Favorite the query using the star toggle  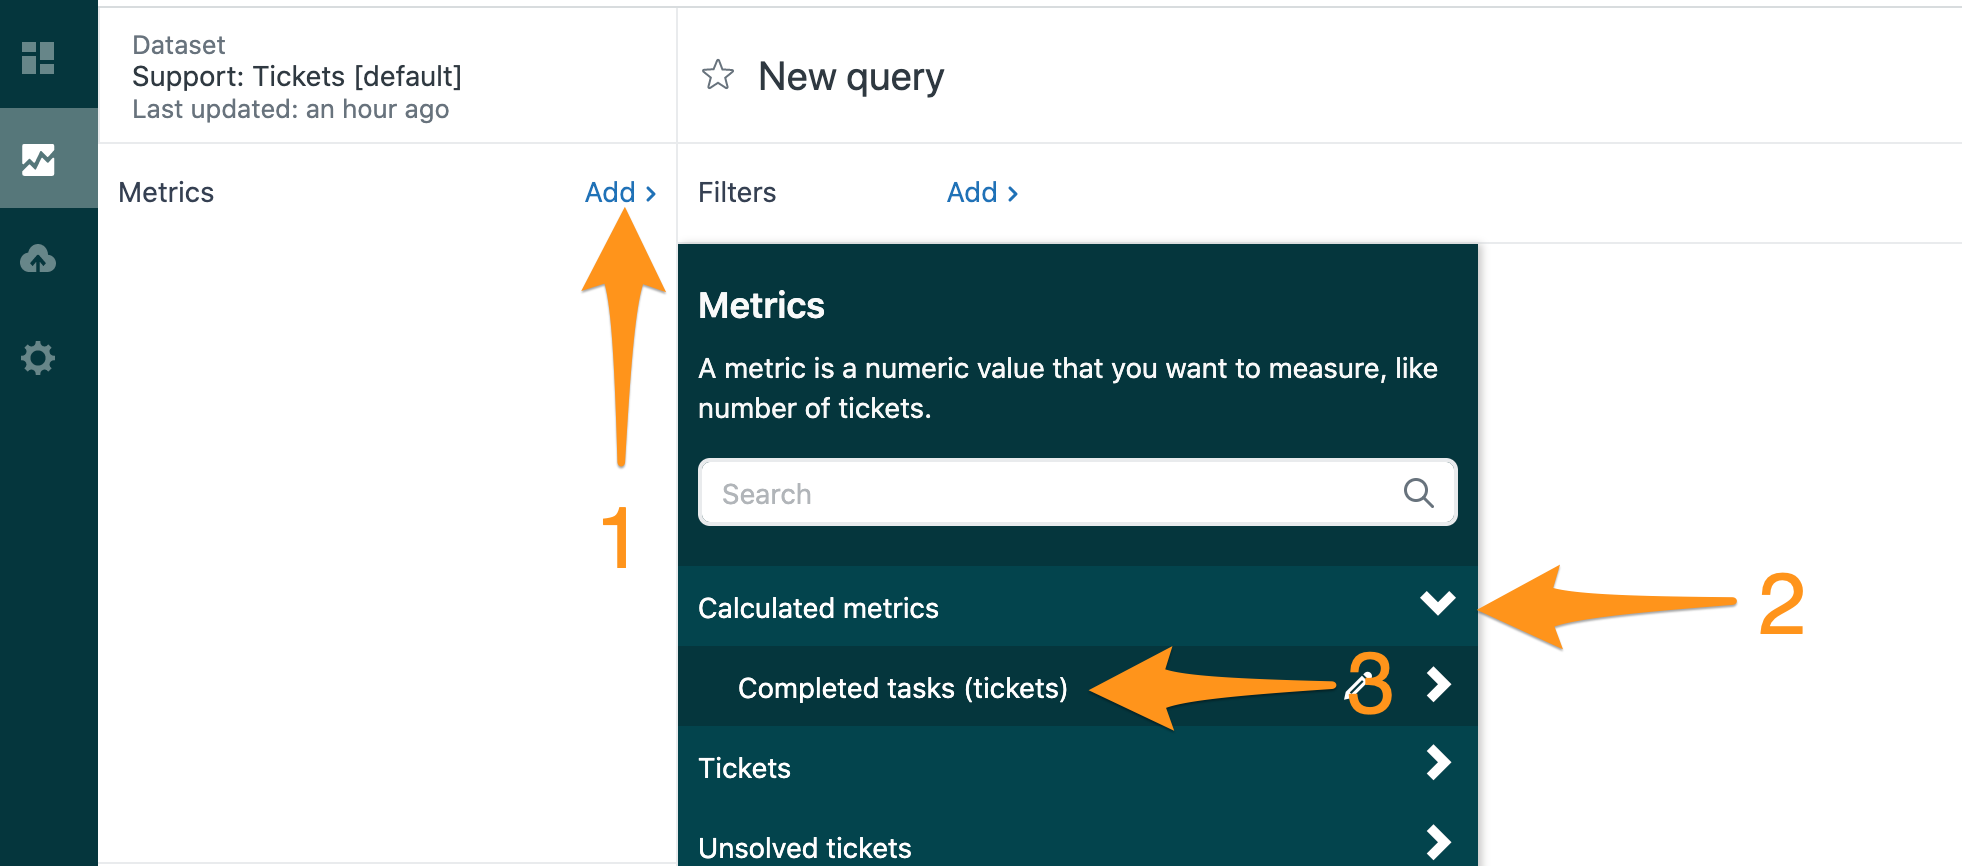718,75
